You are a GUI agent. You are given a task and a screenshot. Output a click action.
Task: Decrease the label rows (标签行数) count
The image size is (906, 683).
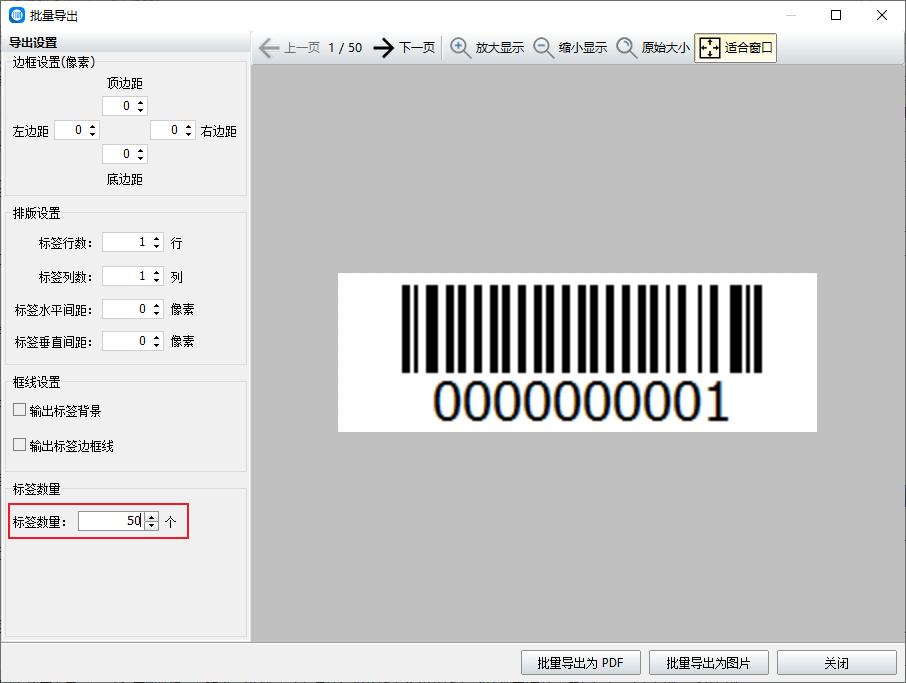pyautogui.click(x=157, y=246)
